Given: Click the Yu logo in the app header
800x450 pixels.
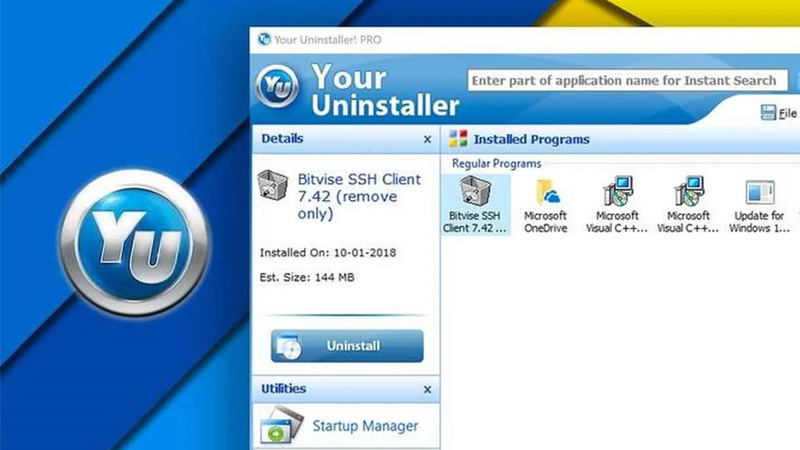Looking at the screenshot, I should point(277,86).
